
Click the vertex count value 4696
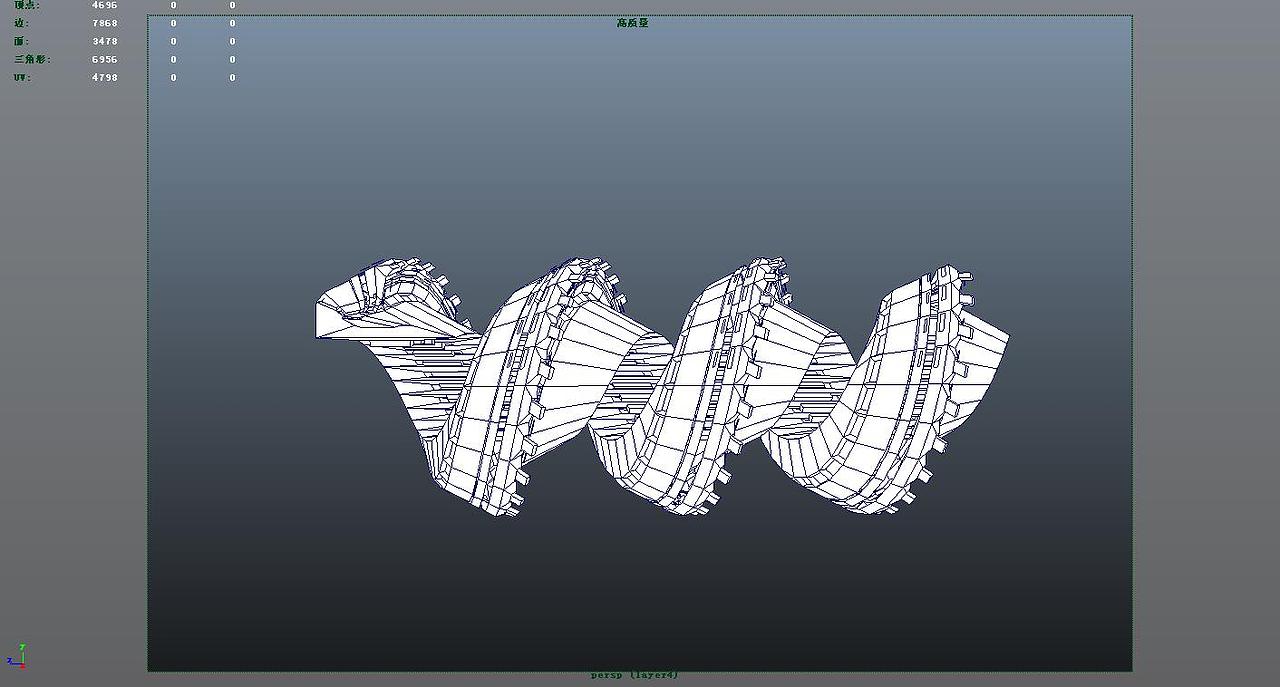[x=104, y=5]
